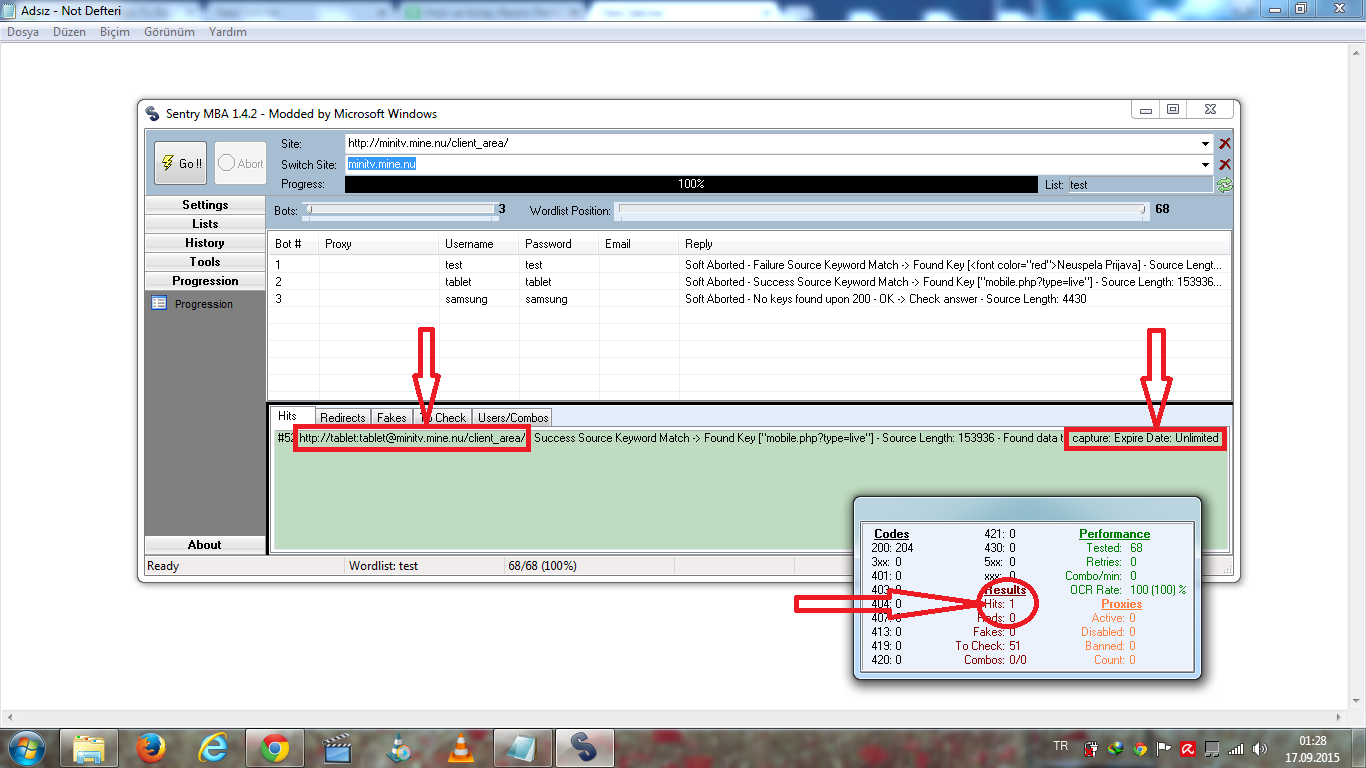Open Internet Explorer from the taskbar
The width and height of the screenshot is (1366, 768).
(x=213, y=748)
